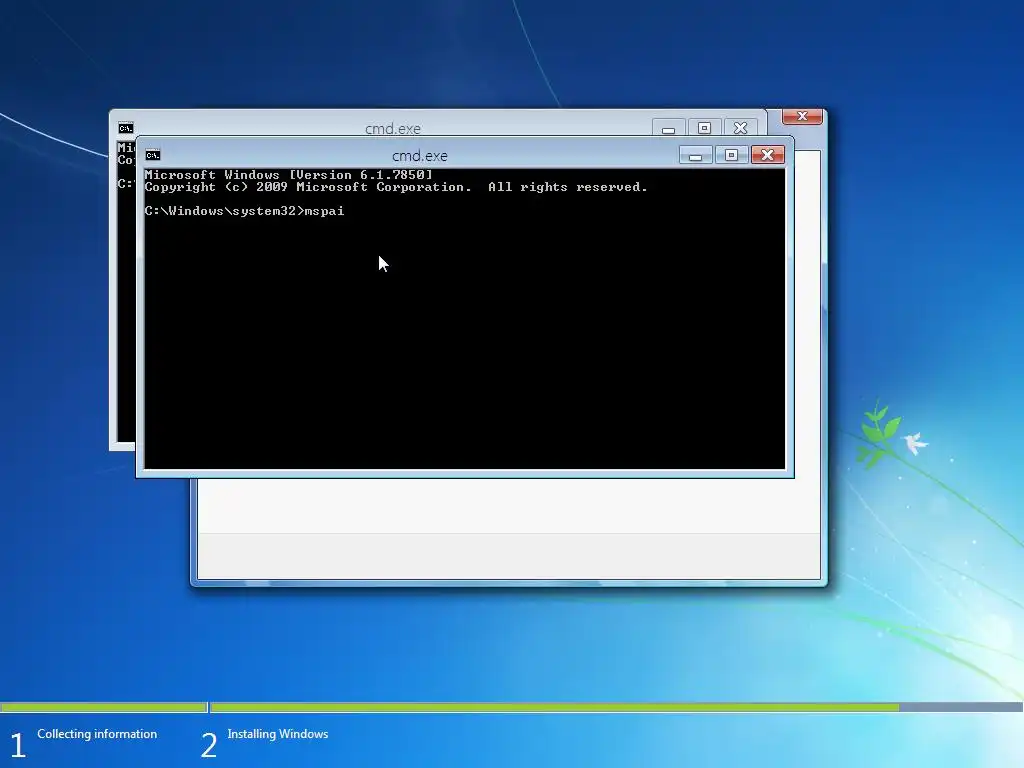Click the step 2 installation progress bar
Screen dimensions: 1024x768
click(x=616, y=707)
